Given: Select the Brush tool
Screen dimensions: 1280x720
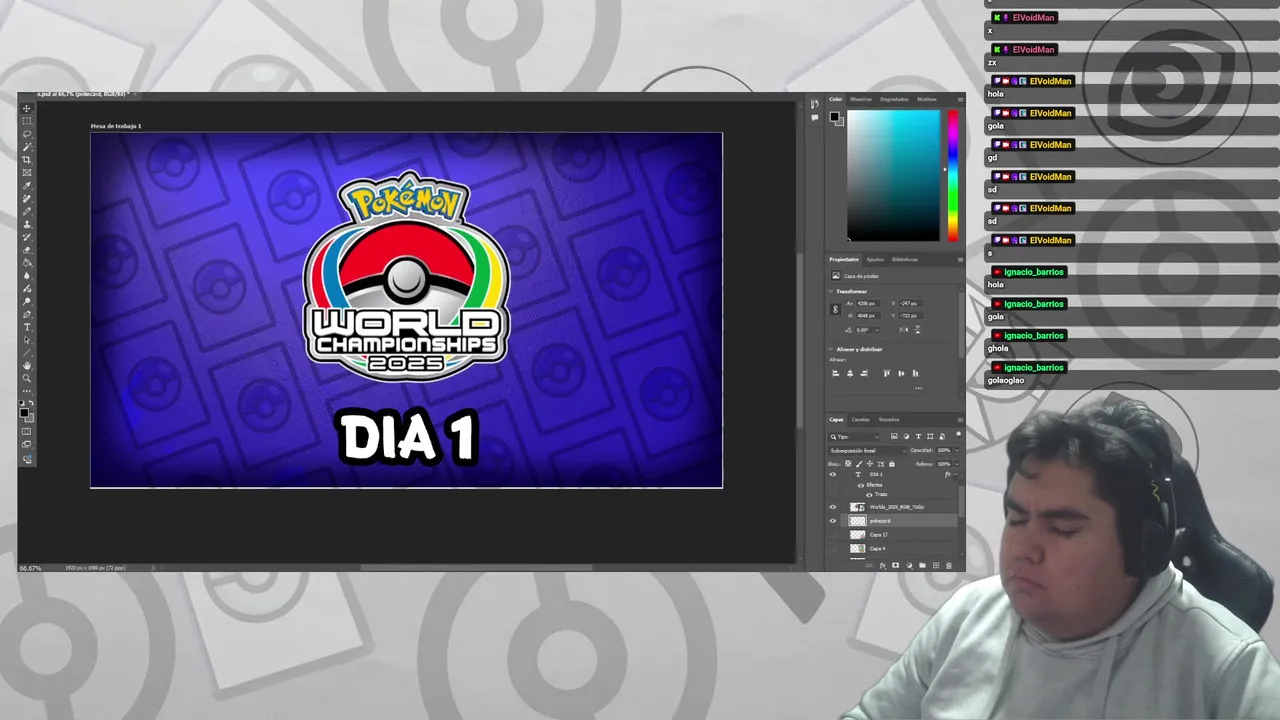Looking at the screenshot, I should [x=27, y=211].
